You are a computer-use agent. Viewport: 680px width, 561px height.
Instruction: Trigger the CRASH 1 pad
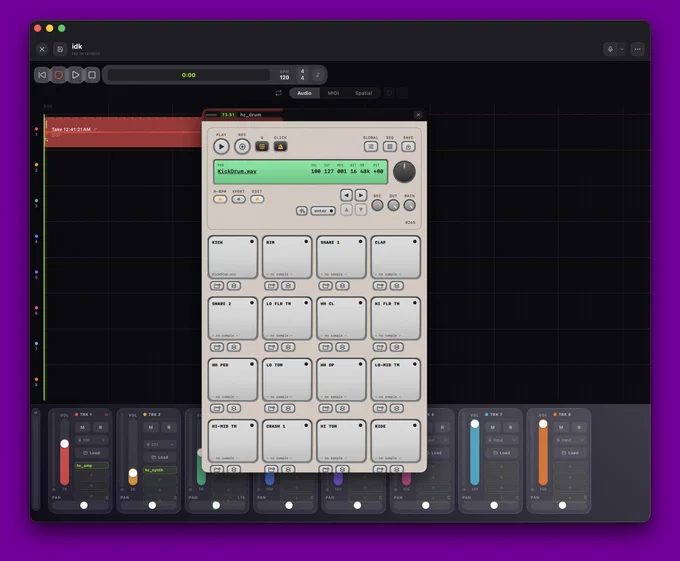pos(287,441)
